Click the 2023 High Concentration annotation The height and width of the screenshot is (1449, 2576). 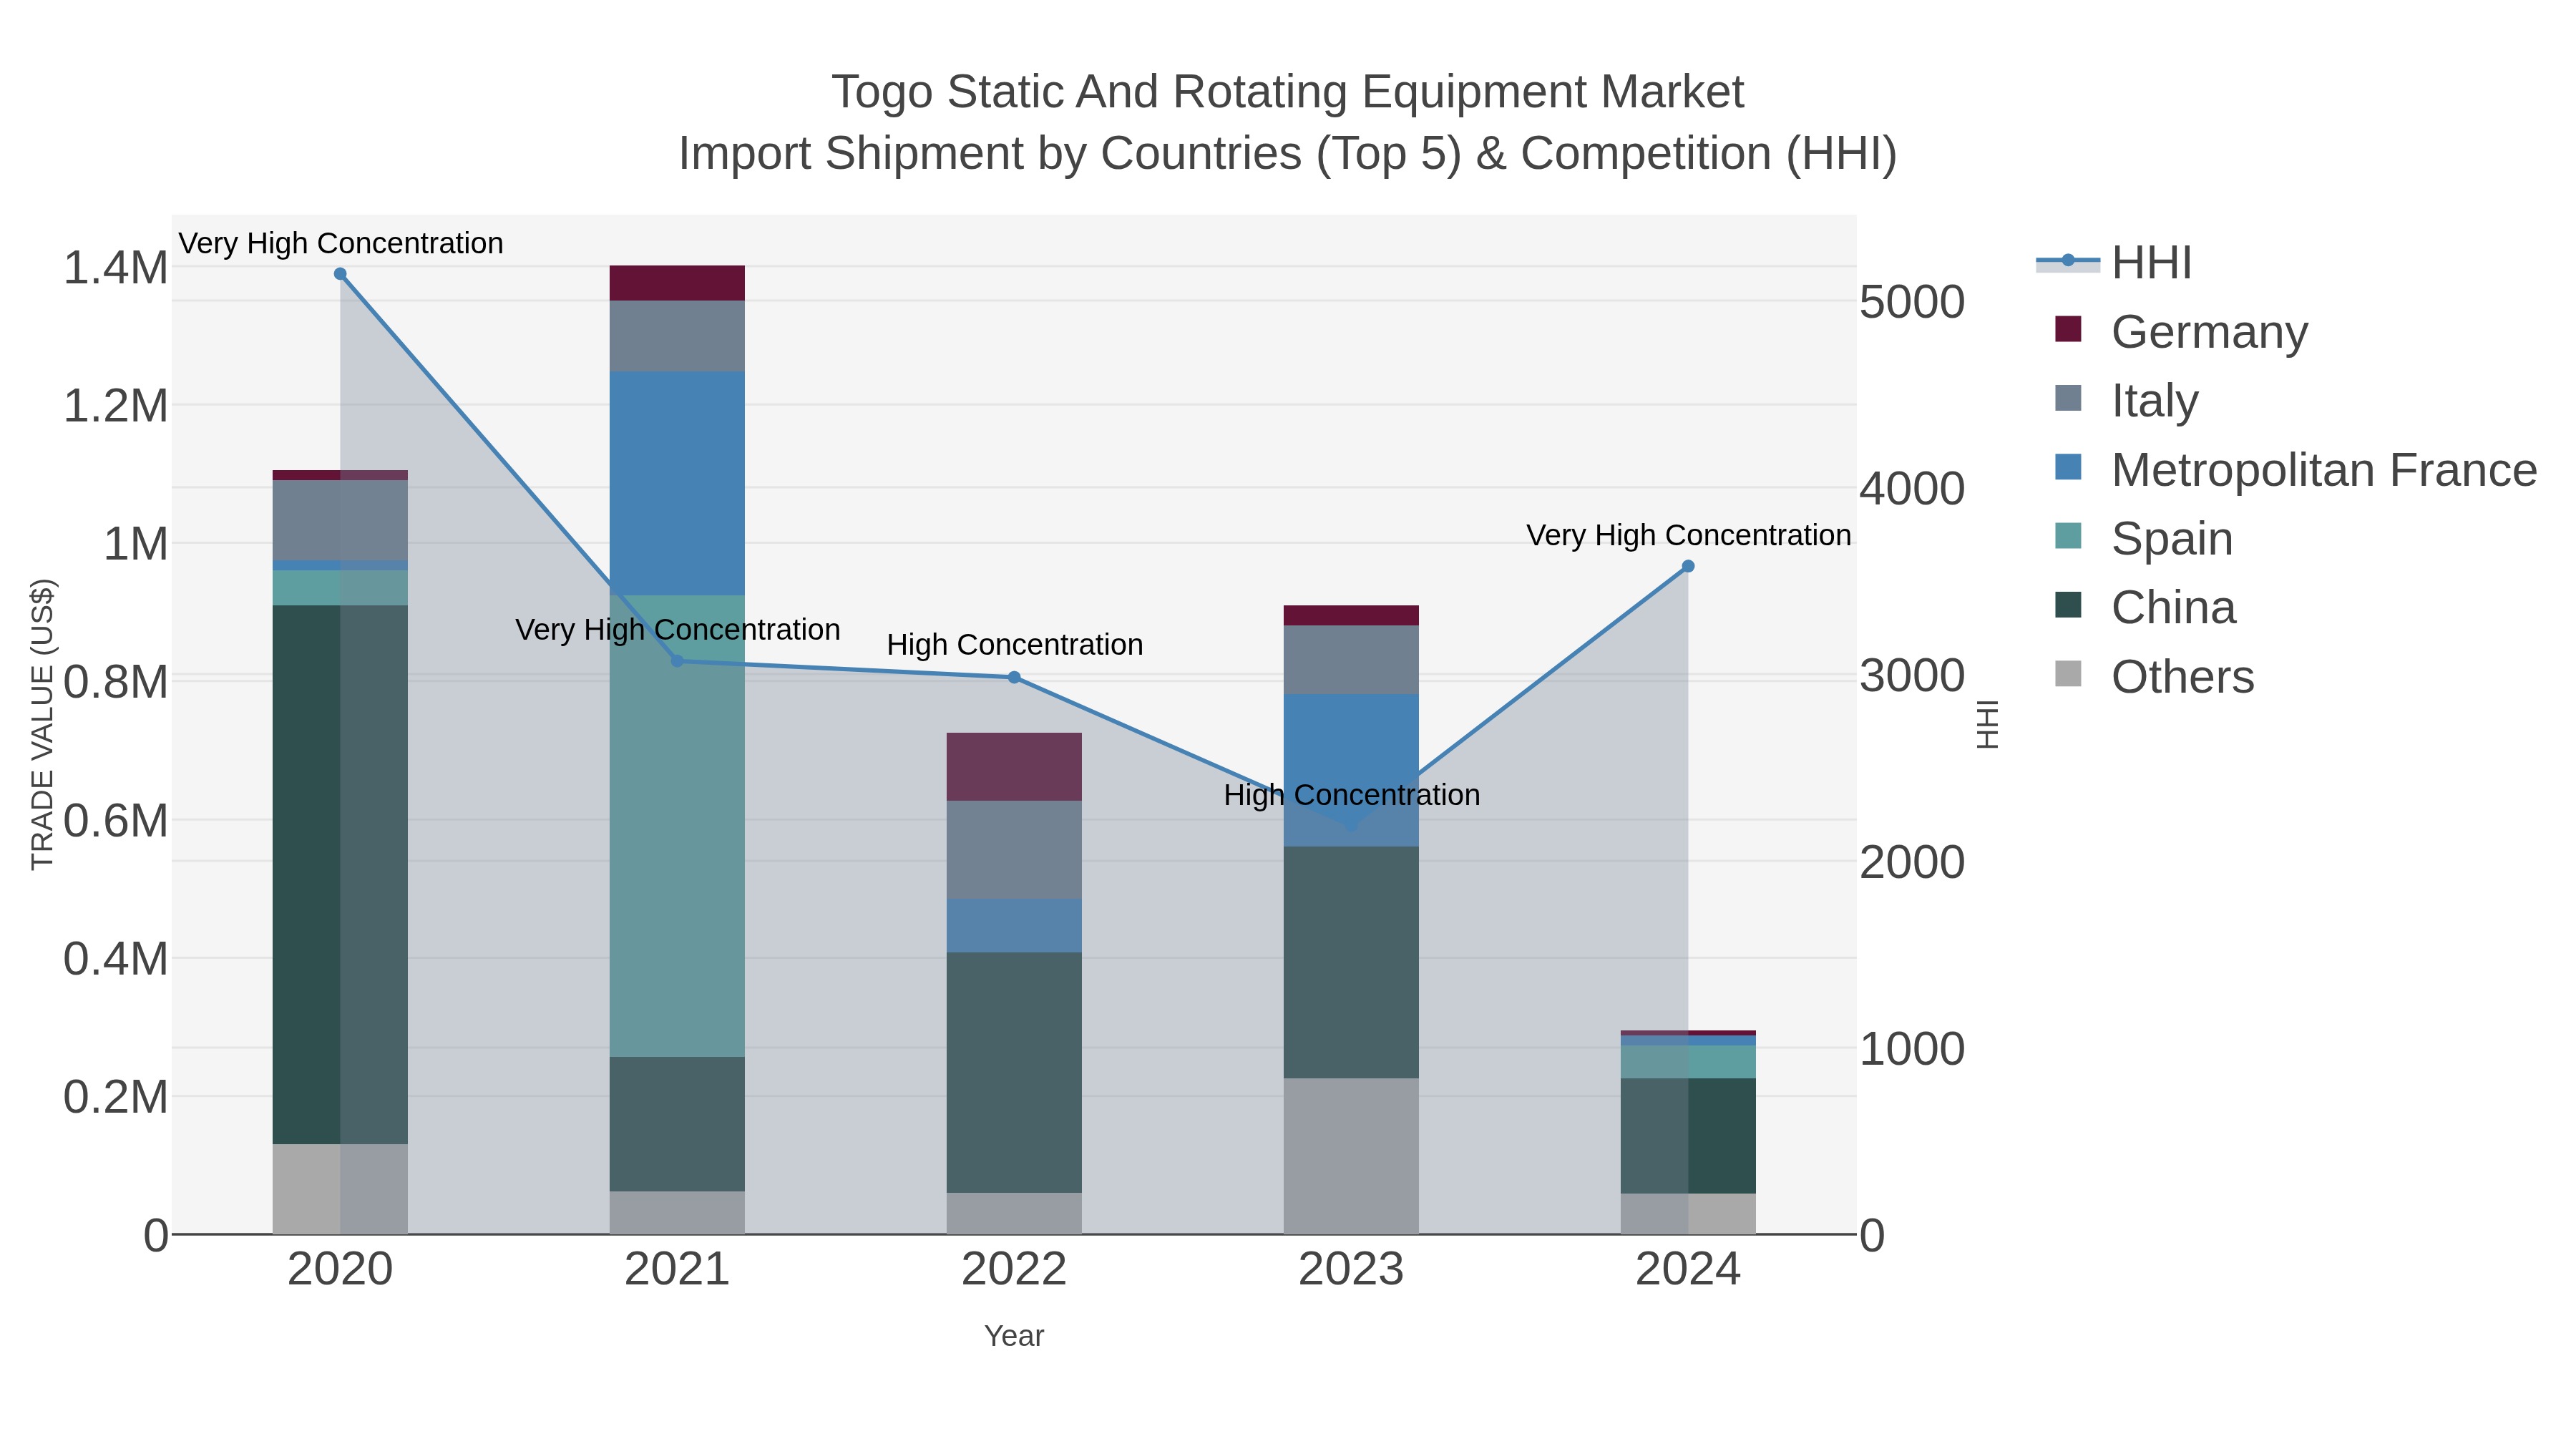pos(1352,796)
